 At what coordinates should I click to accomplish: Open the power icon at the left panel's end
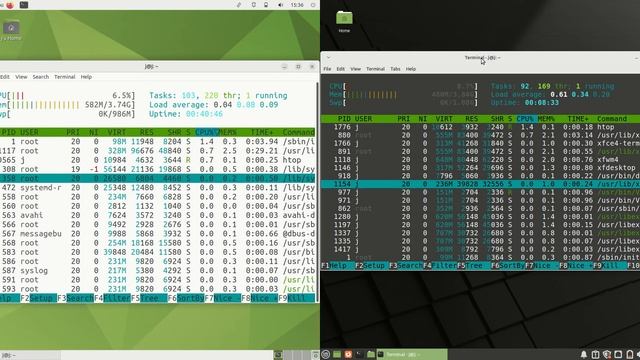(313, 5)
